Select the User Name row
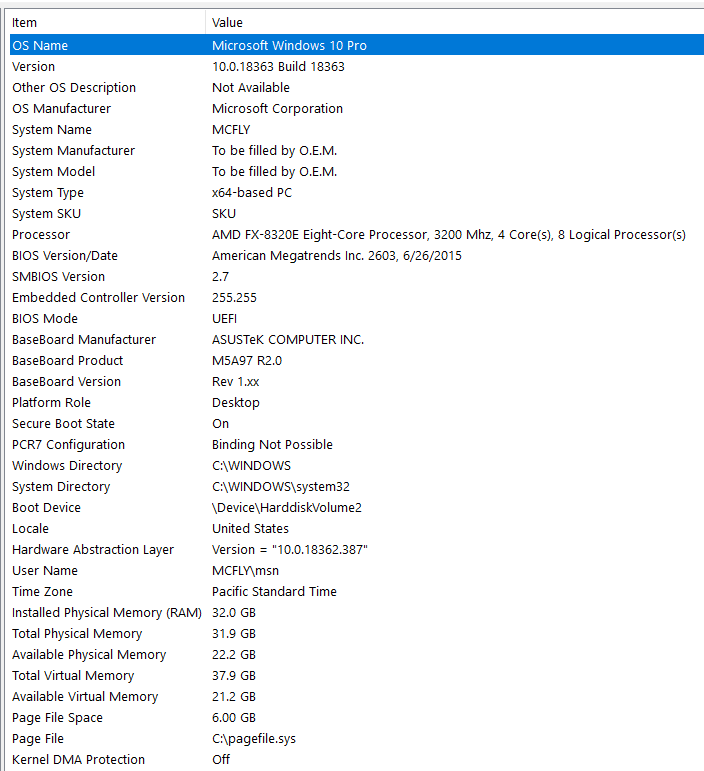 [357, 570]
